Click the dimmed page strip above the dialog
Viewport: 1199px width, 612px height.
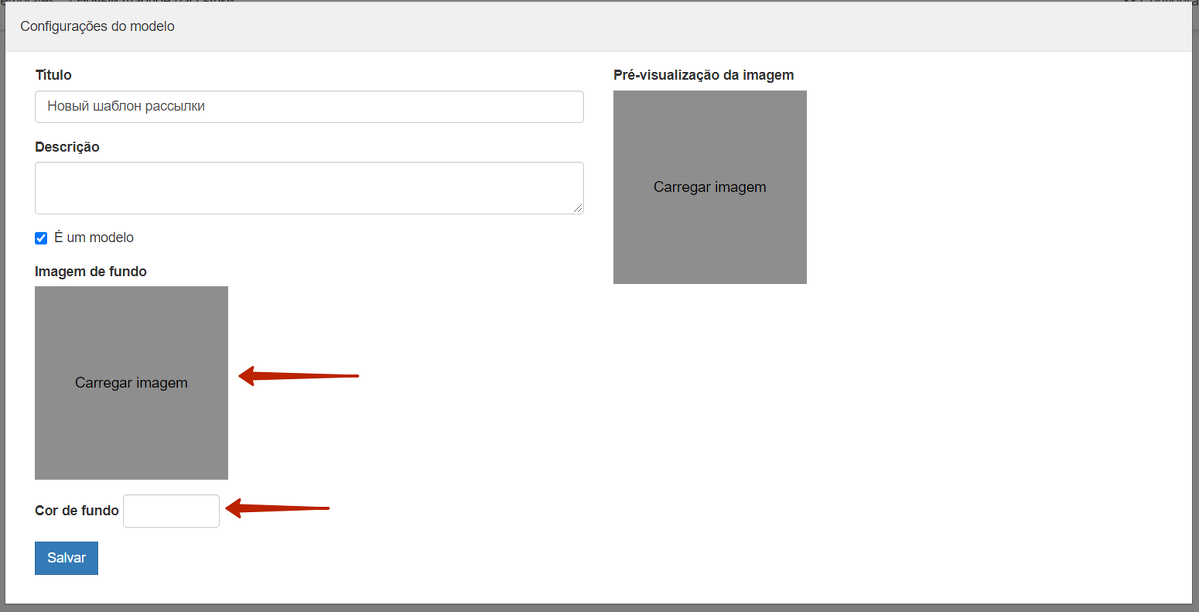coord(600,2)
